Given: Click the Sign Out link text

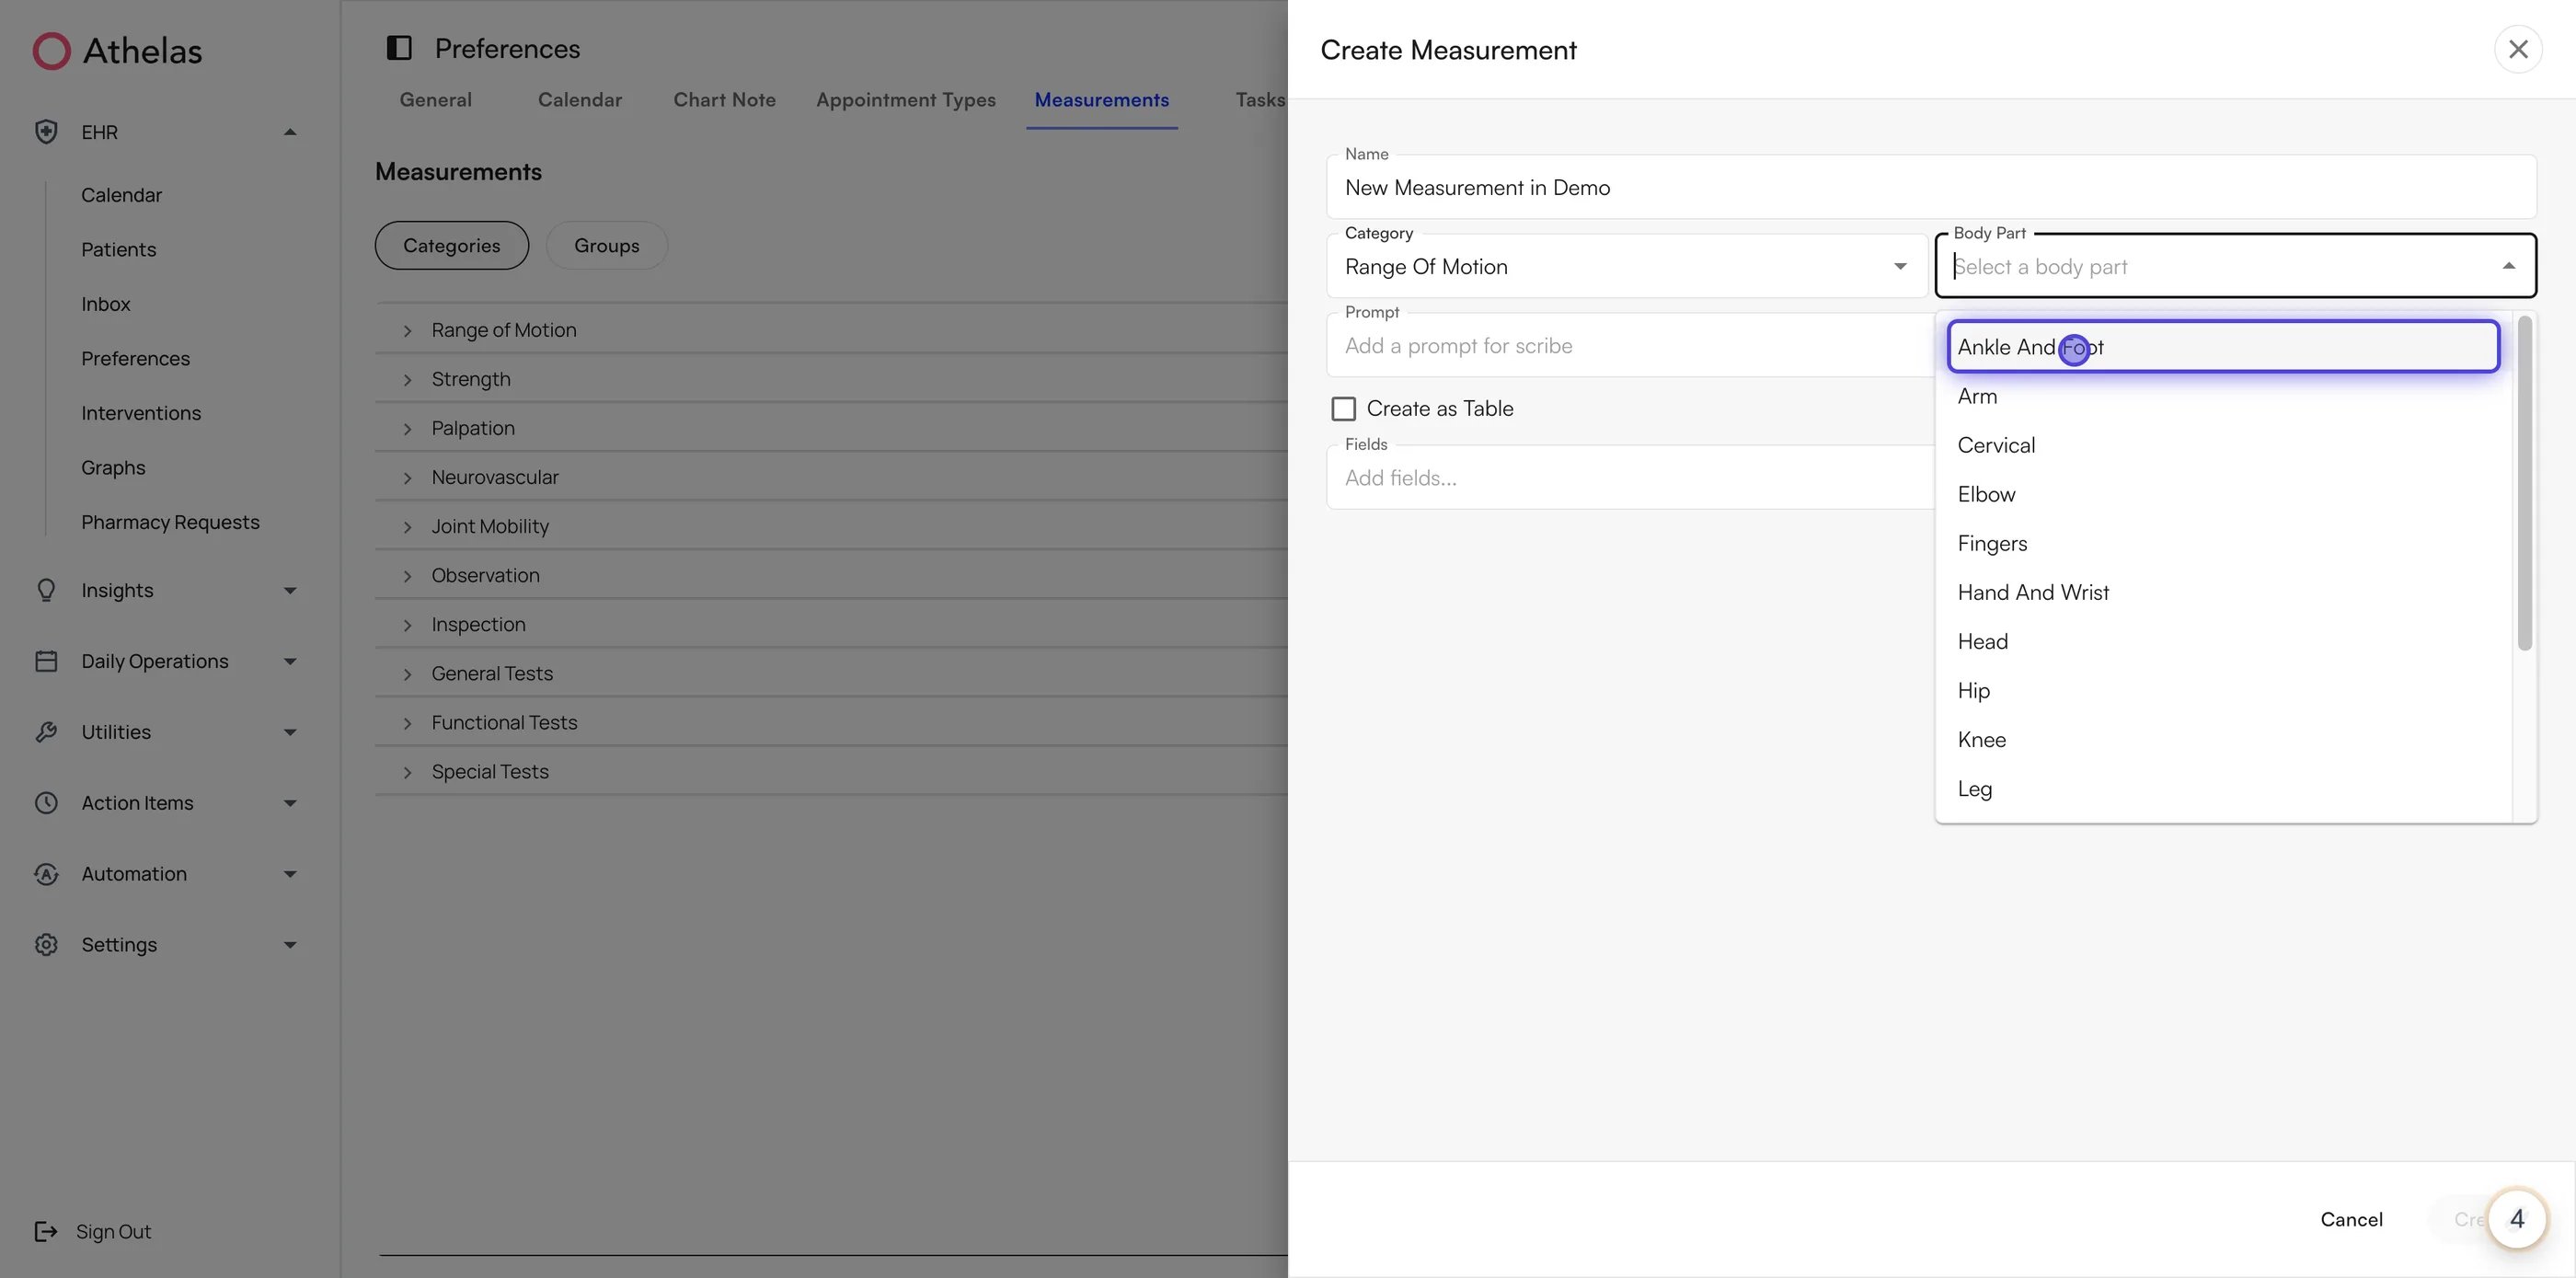Looking at the screenshot, I should point(113,1231).
